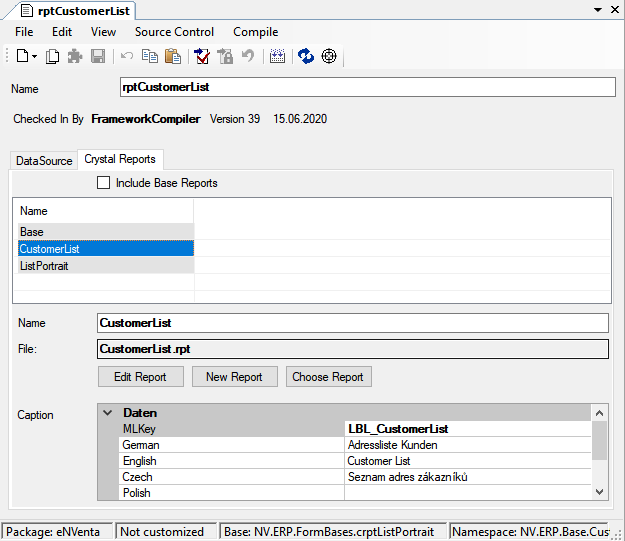
Task: Open the New document dropdown arrow
Action: tap(35, 57)
